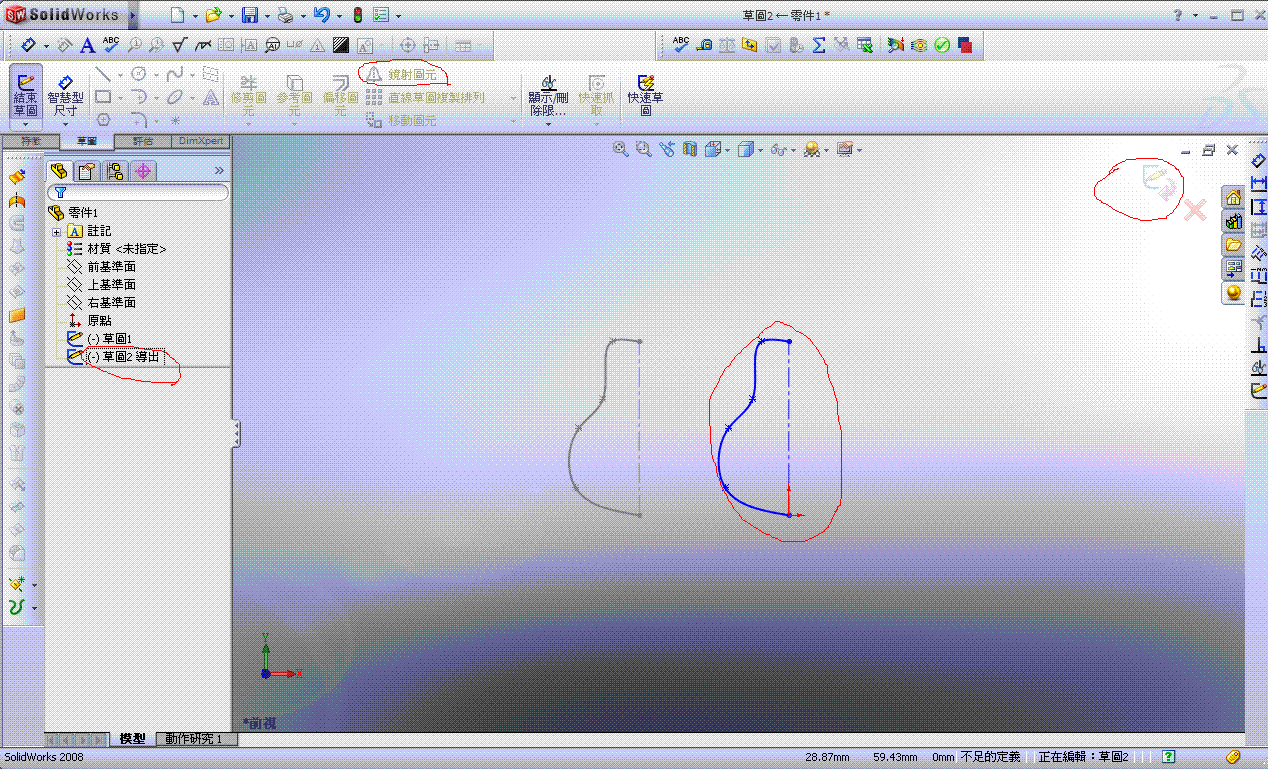Click the panel collapse handle on tree edge
The image size is (1268, 769).
click(x=236, y=433)
